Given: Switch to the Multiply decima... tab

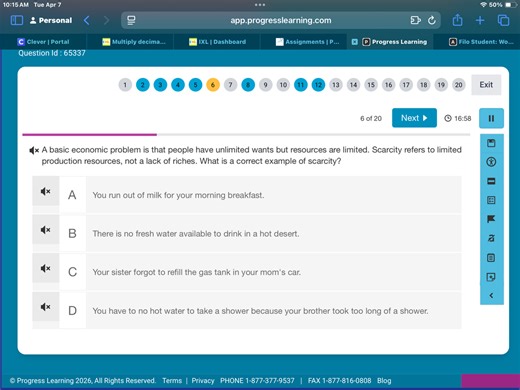Looking at the screenshot, I should tap(134, 42).
